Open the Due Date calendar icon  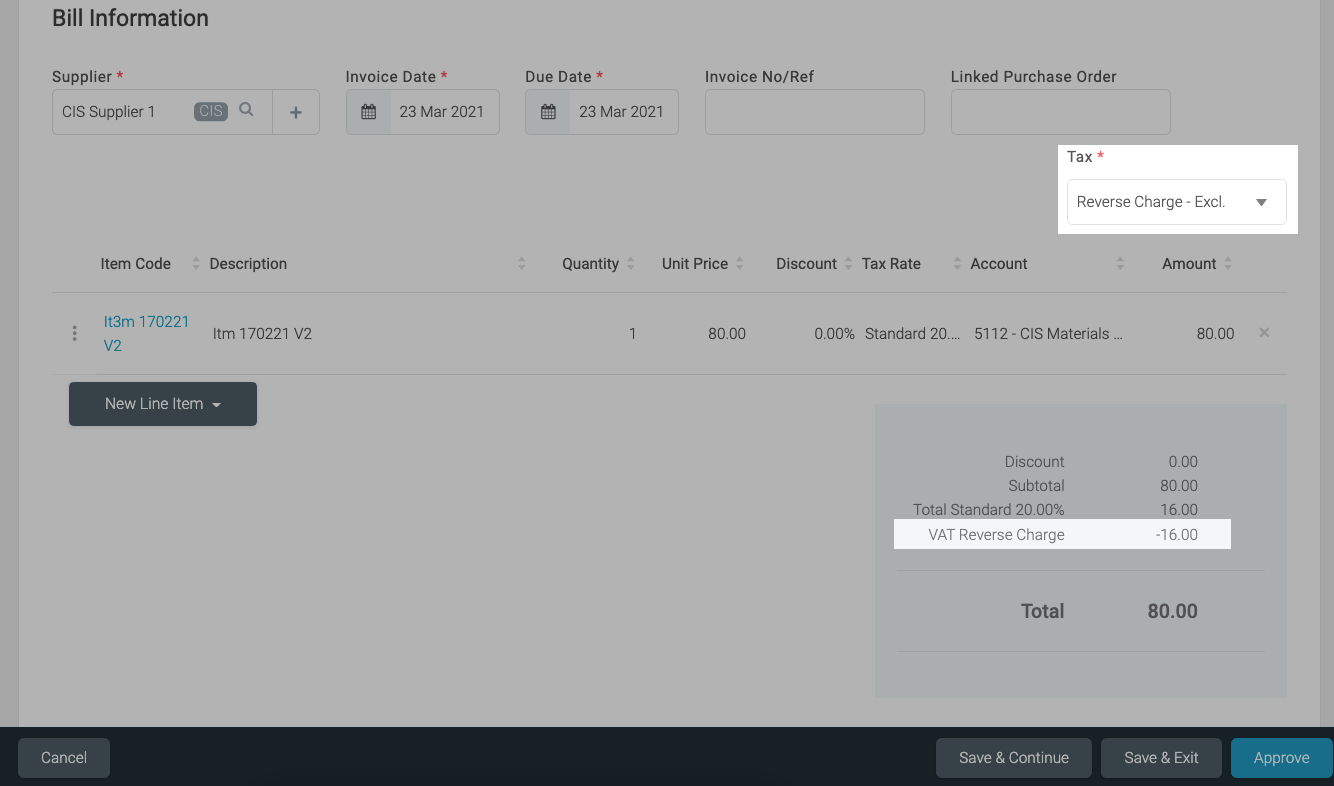(547, 111)
